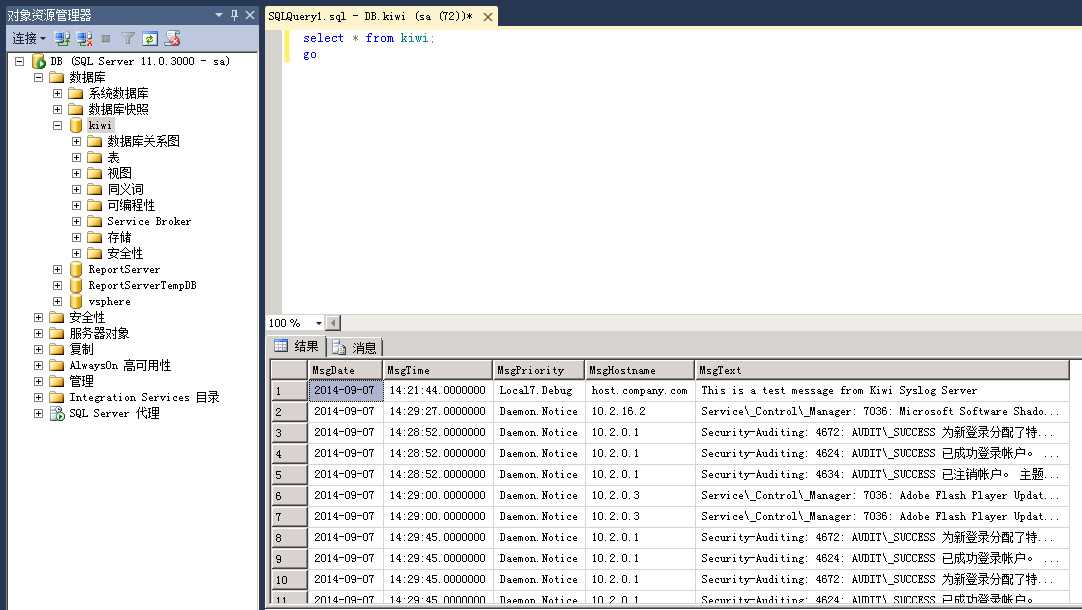Click inside the select * from kiwi query line
The height and width of the screenshot is (610, 1082).
point(368,38)
